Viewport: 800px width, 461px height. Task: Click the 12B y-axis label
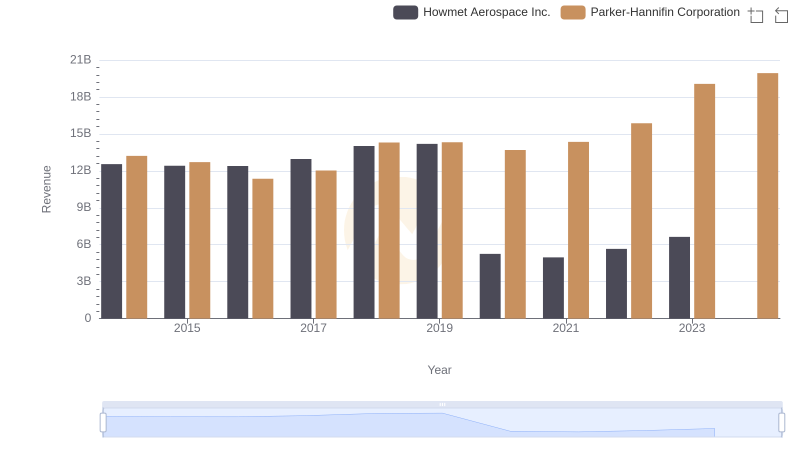[81, 170]
